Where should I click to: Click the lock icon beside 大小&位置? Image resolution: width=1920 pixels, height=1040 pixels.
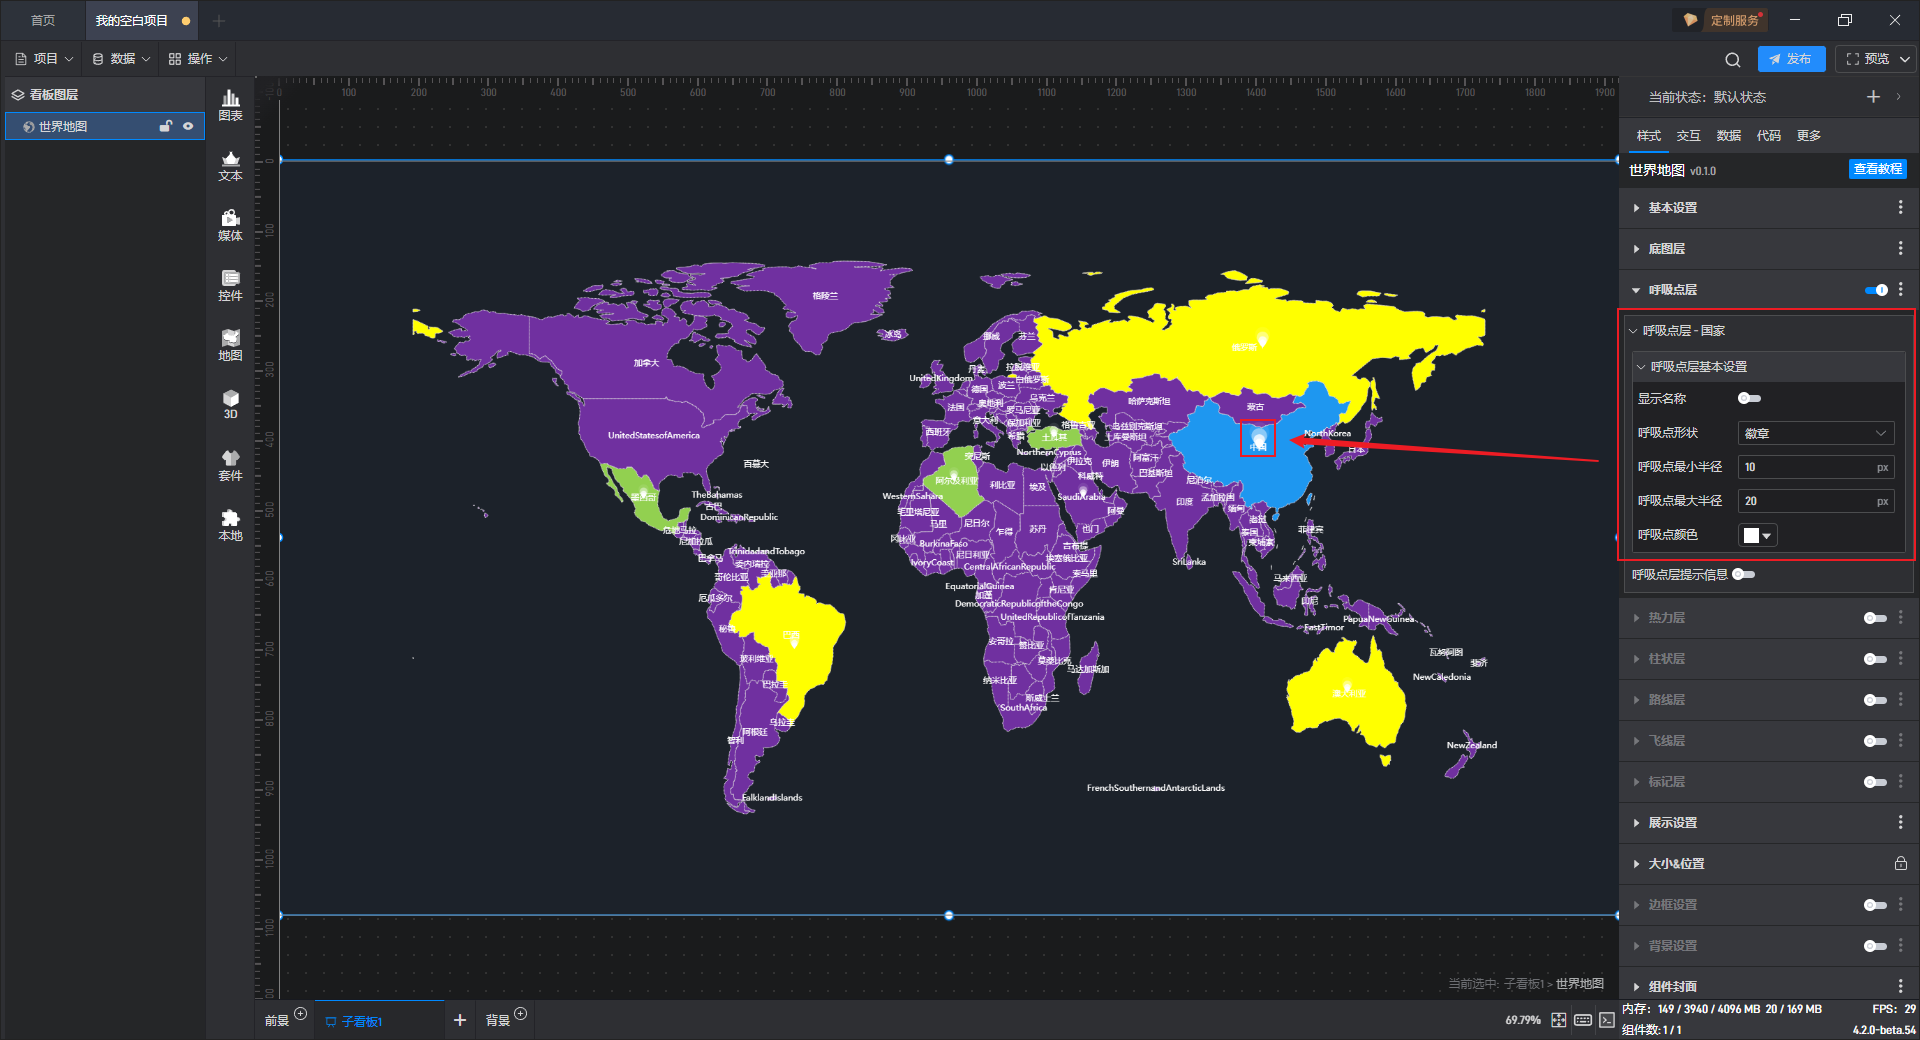pos(1900,863)
